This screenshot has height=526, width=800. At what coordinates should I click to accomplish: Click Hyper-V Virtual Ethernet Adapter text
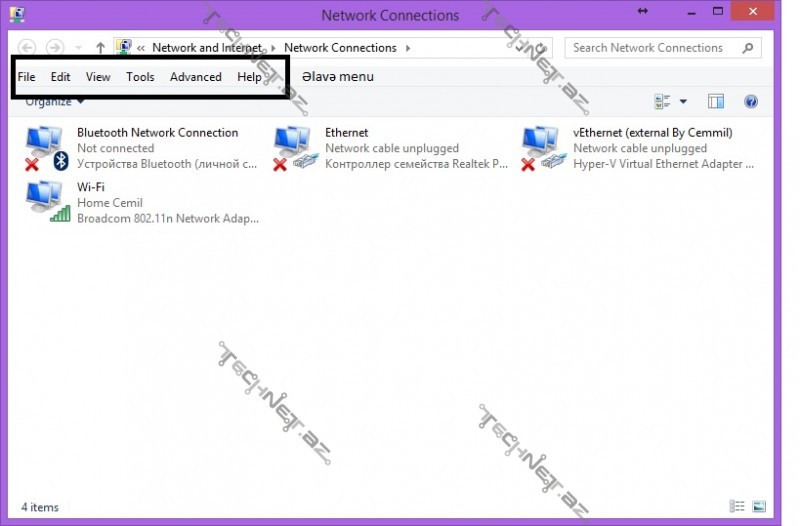click(663, 164)
